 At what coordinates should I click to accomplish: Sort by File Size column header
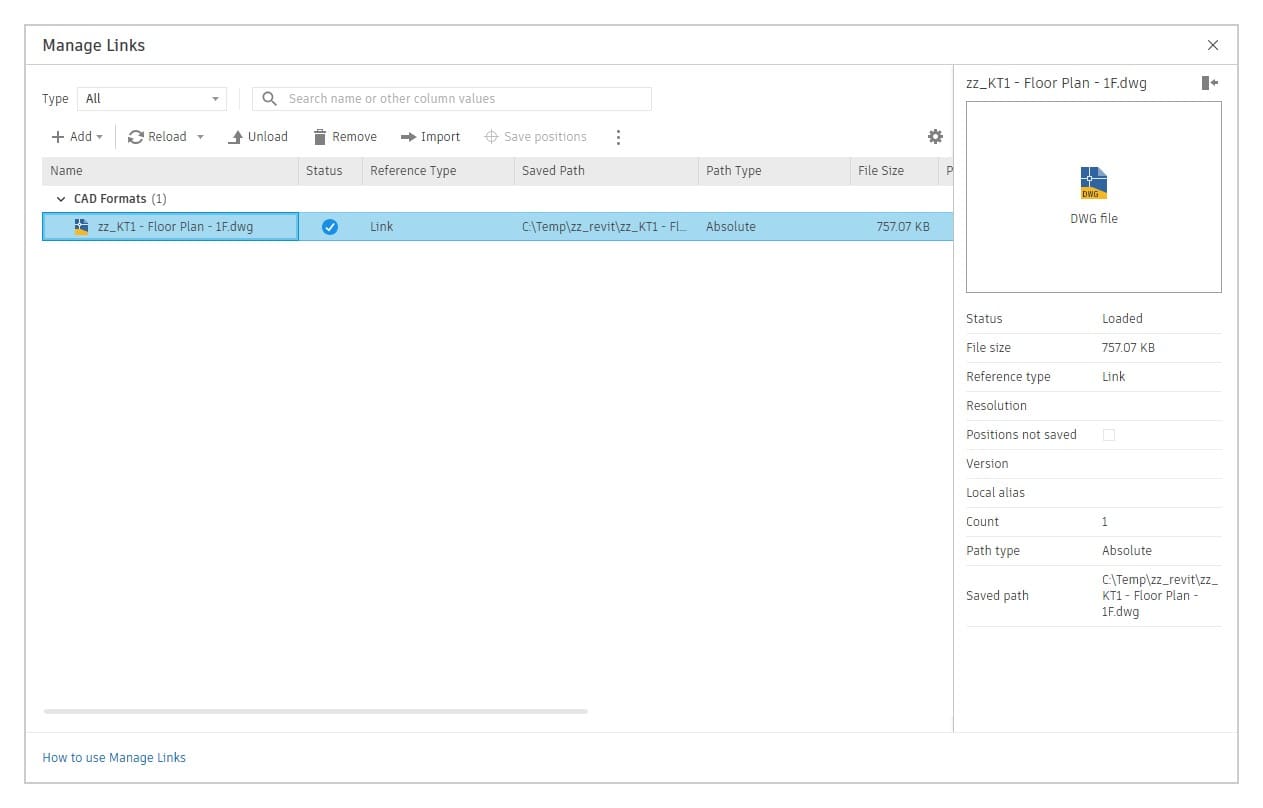[x=894, y=171]
